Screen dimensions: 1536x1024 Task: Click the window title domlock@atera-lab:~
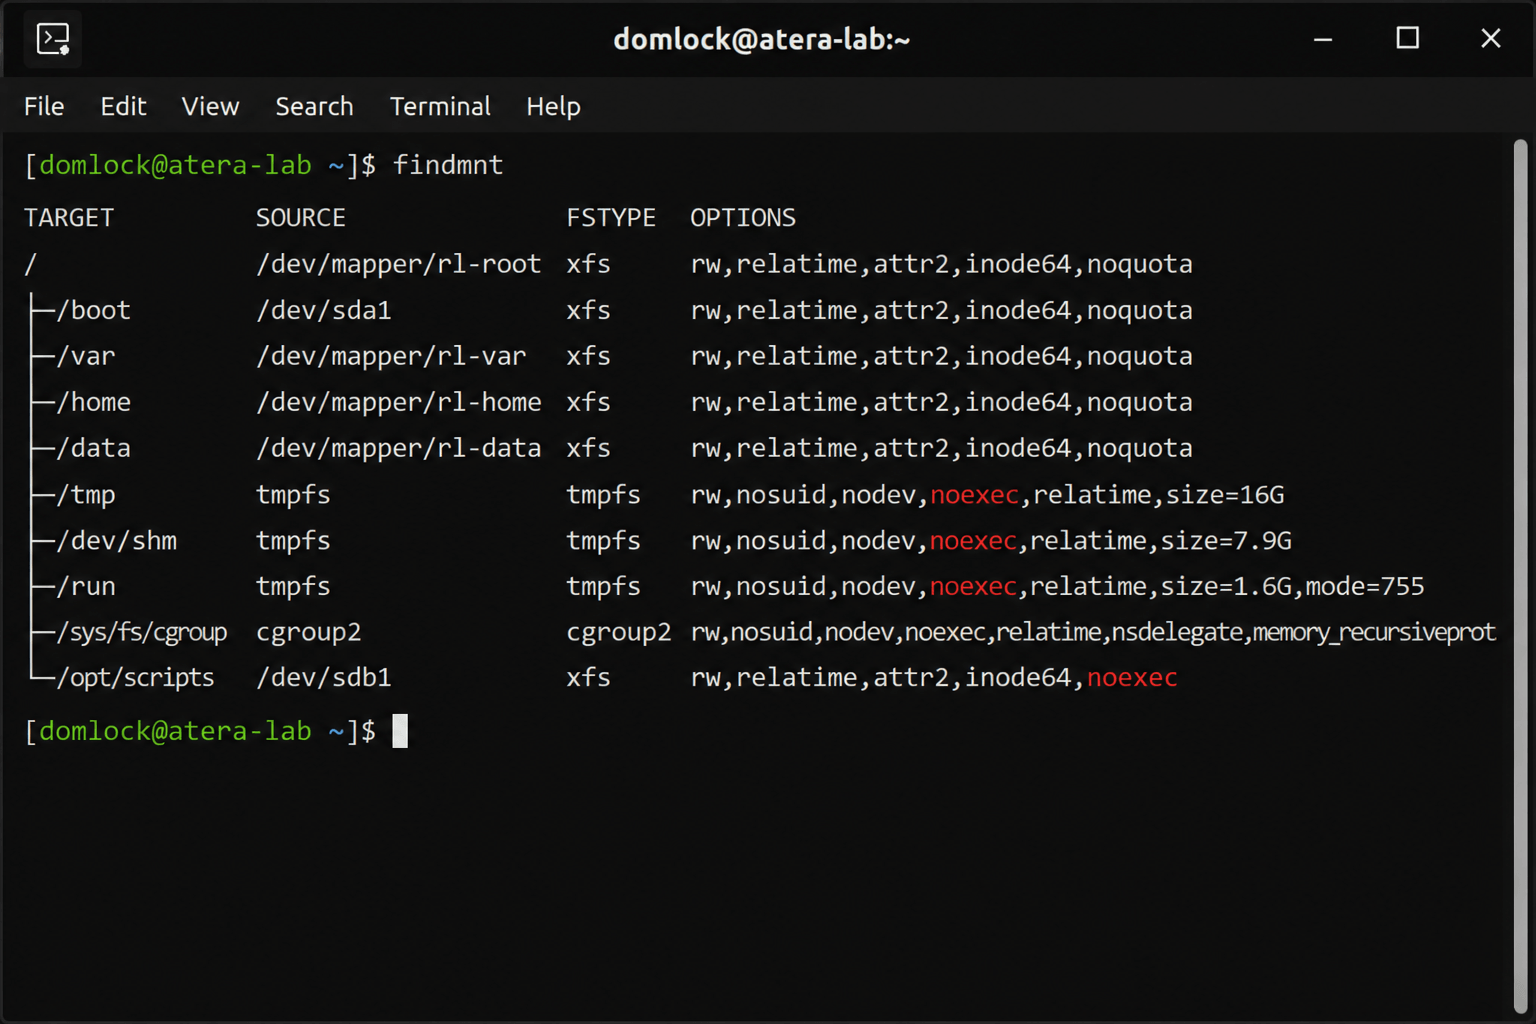[761, 40]
